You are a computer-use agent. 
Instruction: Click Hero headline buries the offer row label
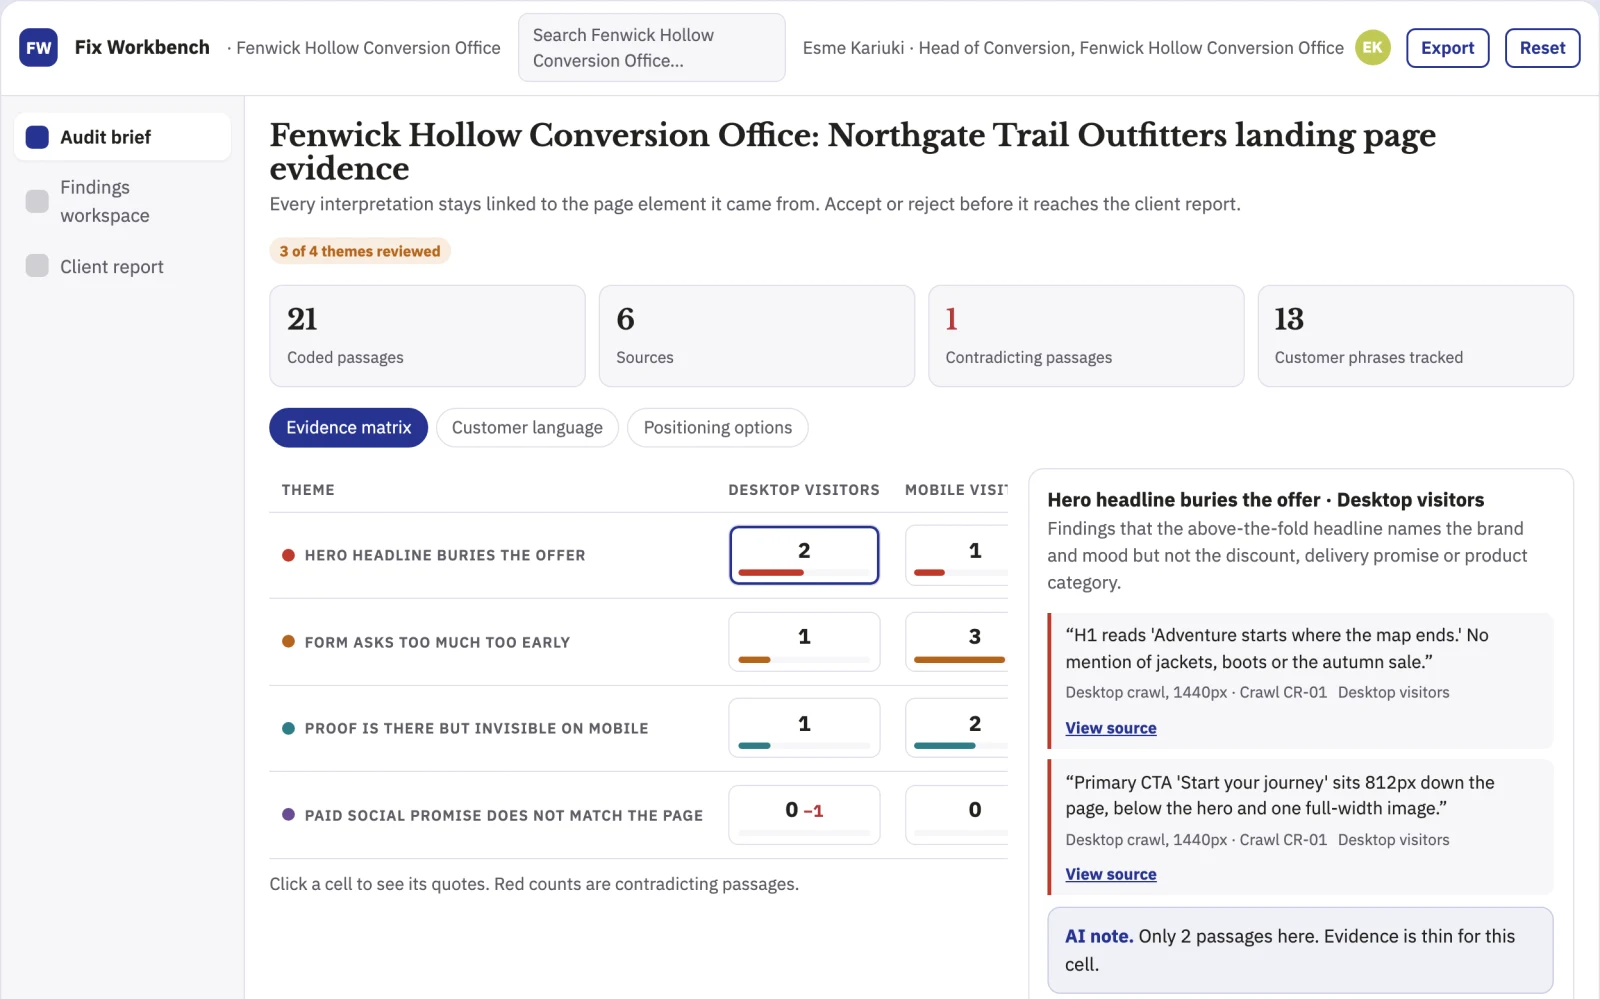click(x=445, y=555)
